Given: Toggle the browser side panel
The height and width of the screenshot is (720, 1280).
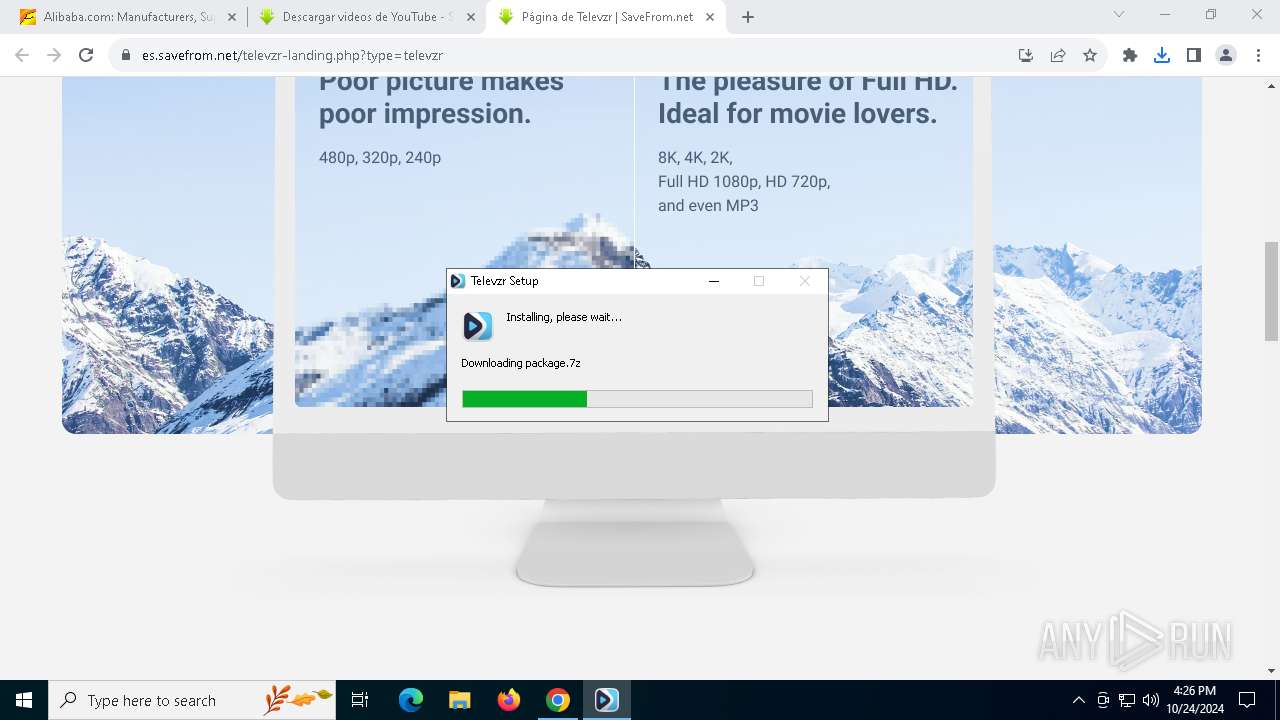Looking at the screenshot, I should pos(1194,55).
